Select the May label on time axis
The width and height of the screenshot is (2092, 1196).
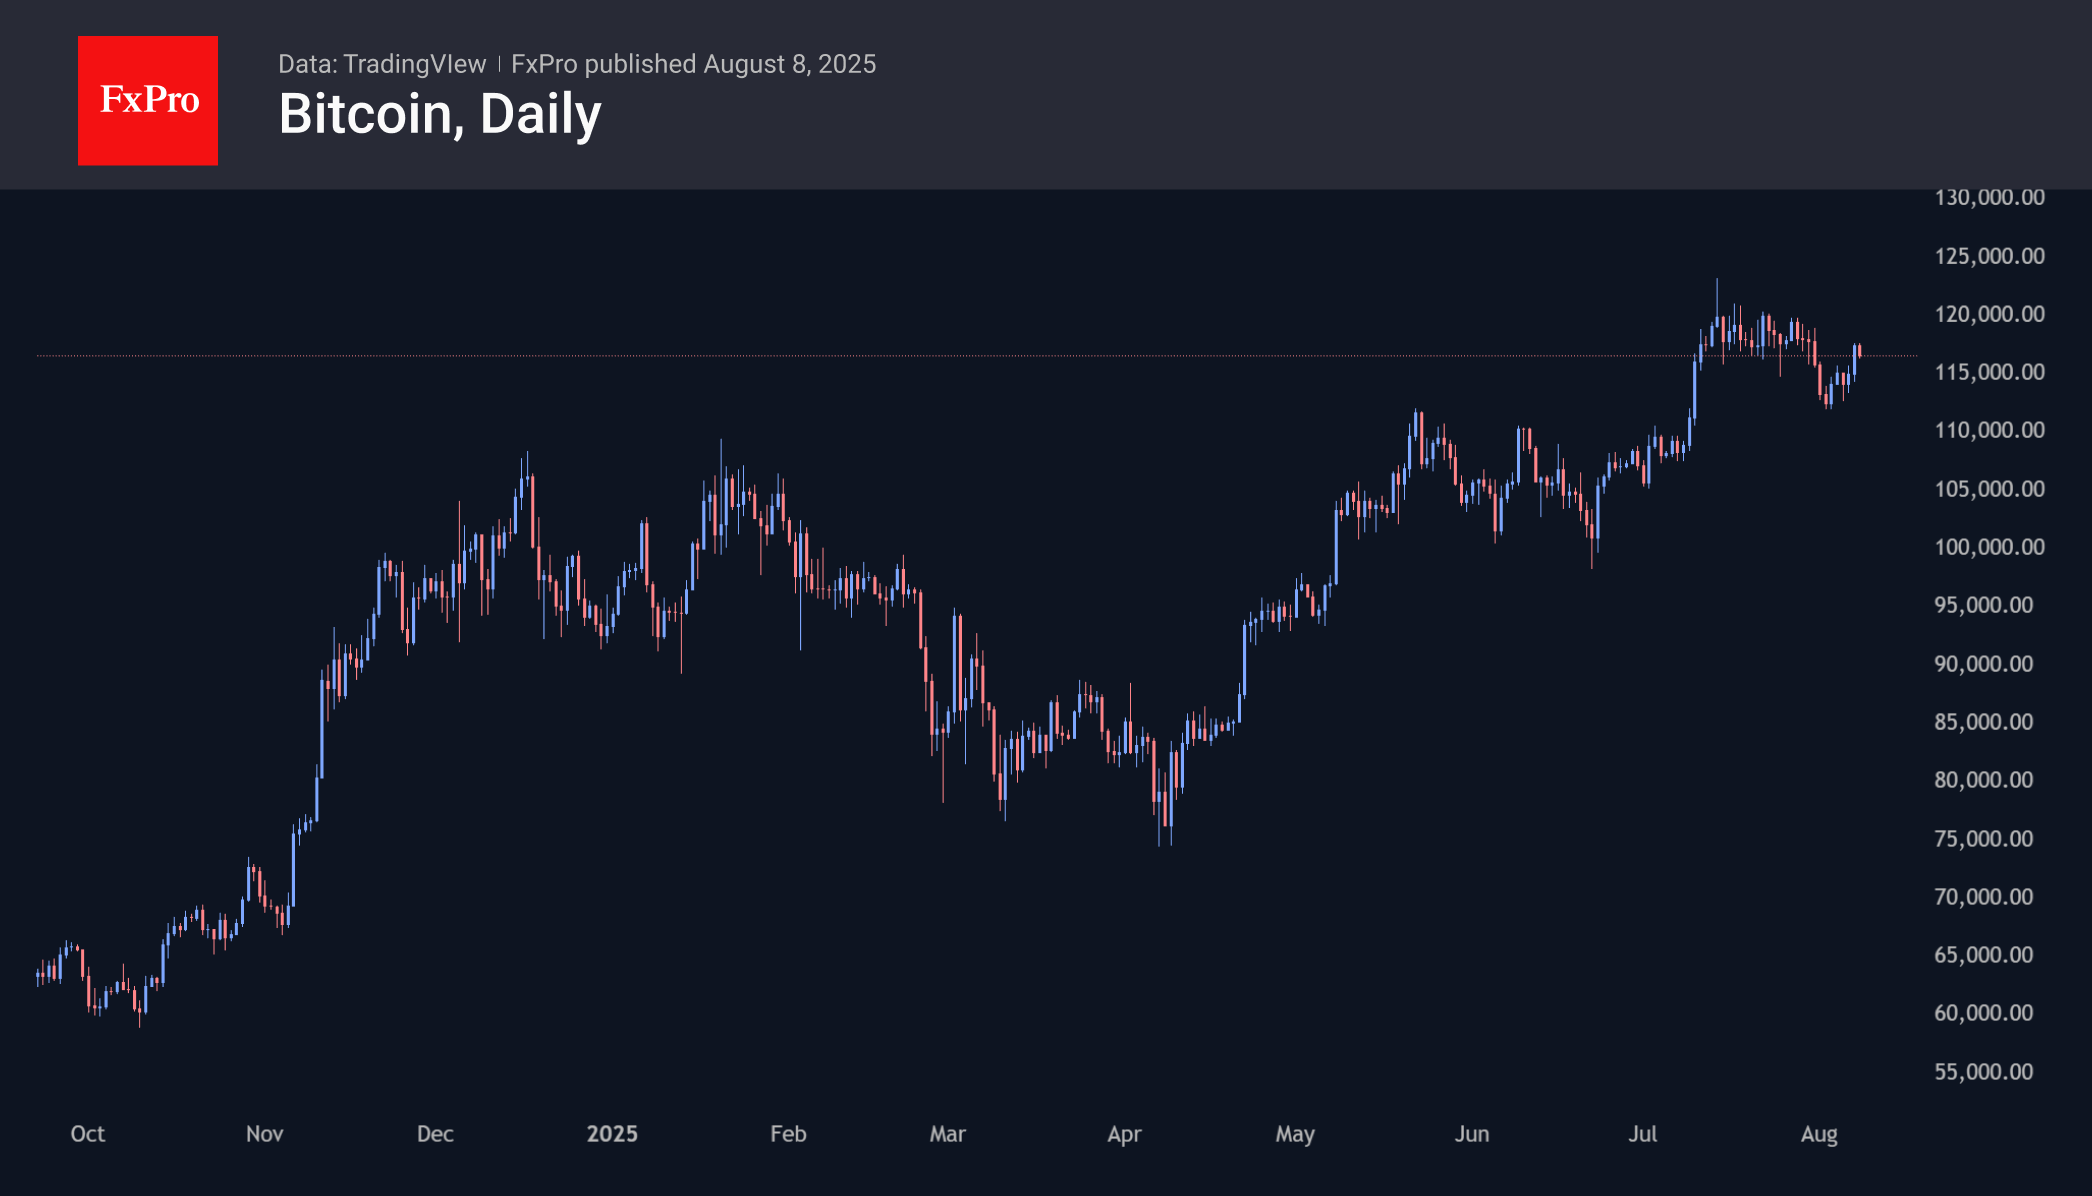click(x=1295, y=1134)
